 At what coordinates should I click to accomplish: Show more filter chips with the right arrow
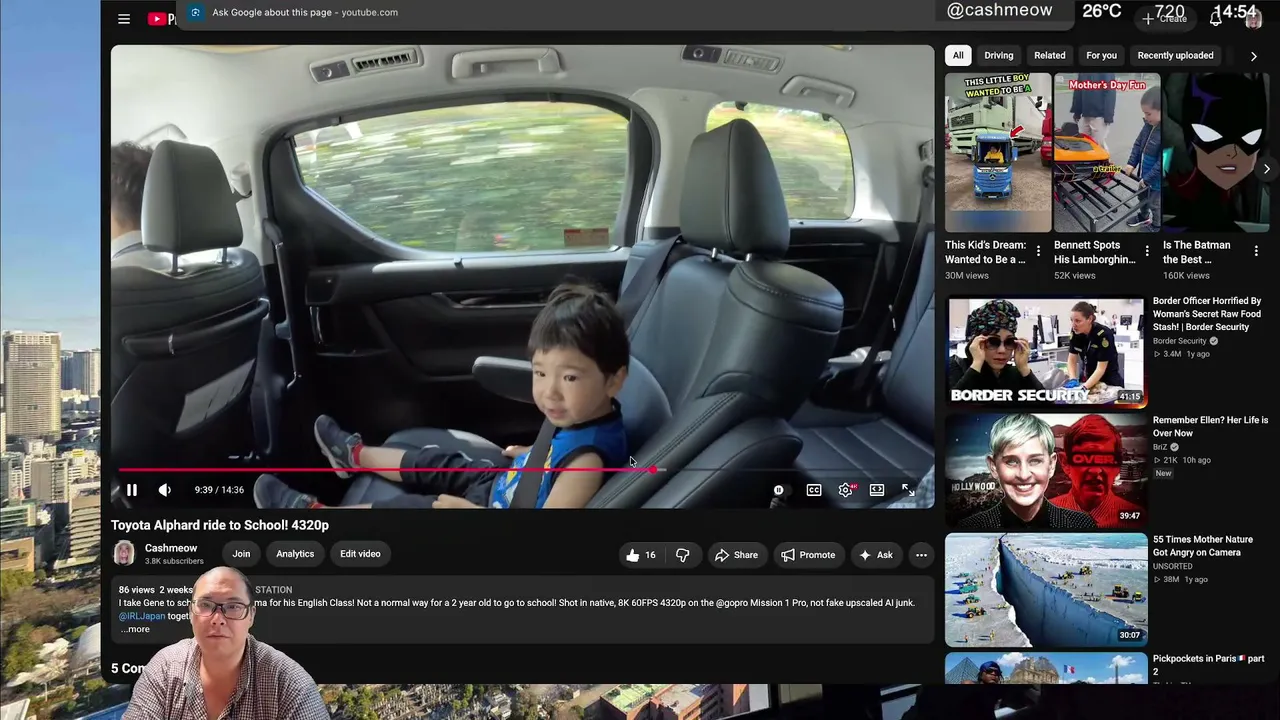(1254, 56)
